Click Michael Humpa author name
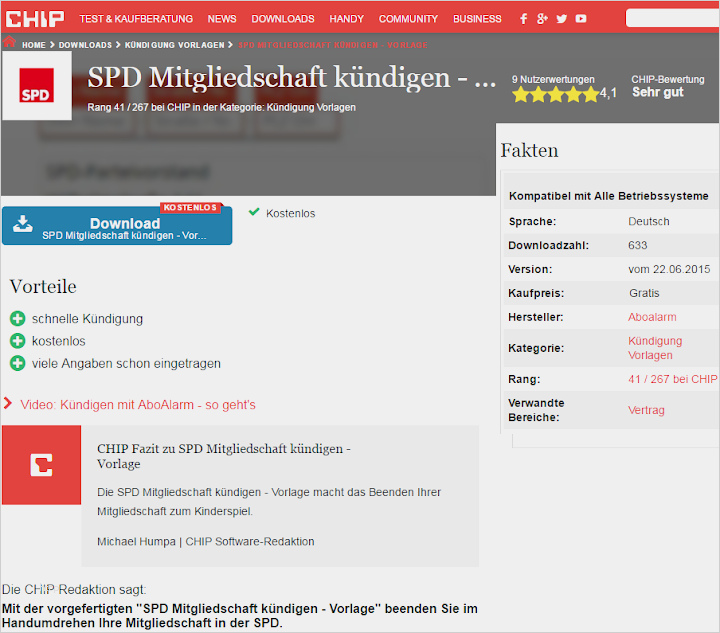Screen dimensions: 720x633 pyautogui.click(x=136, y=542)
